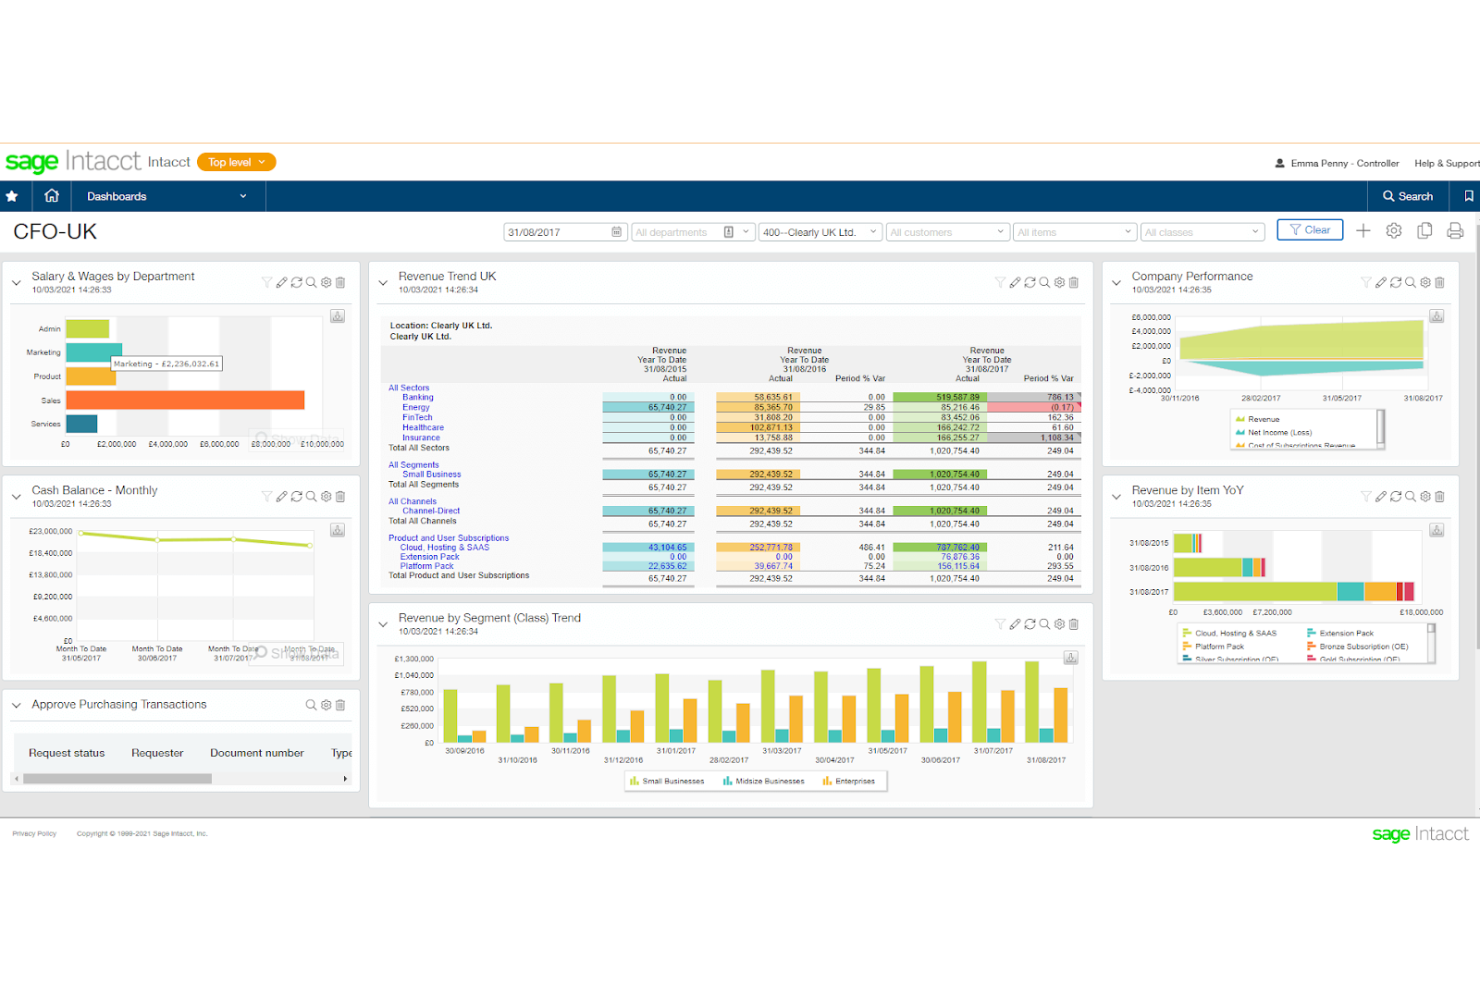This screenshot has height=987, width=1480.
Task: Drill into Cloud, Hosting & SAAS link
Action: pyautogui.click(x=444, y=547)
